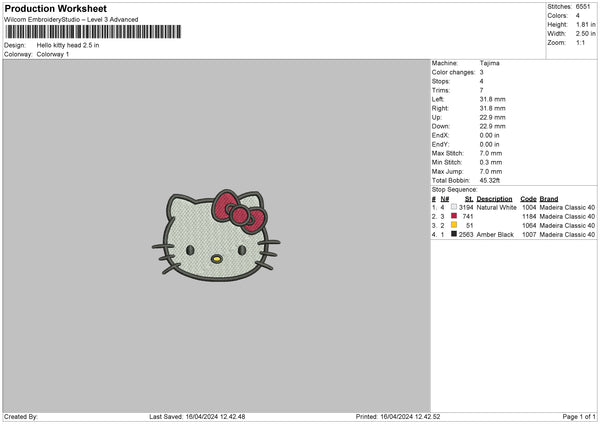Click the Description column header
Image resolution: width=600 pixels, height=424 pixels.
[x=494, y=199]
